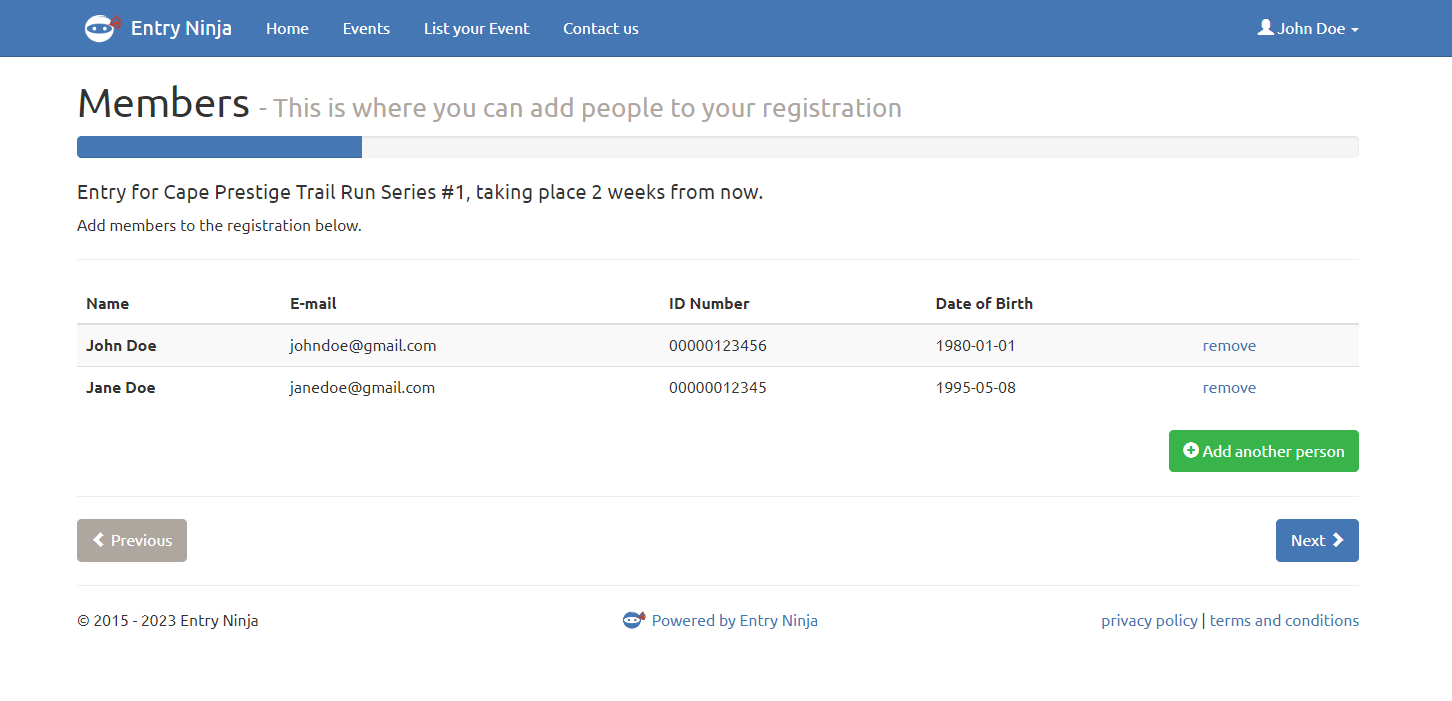Click the right chevron on Next button
The height and width of the screenshot is (701, 1452).
1338,540
